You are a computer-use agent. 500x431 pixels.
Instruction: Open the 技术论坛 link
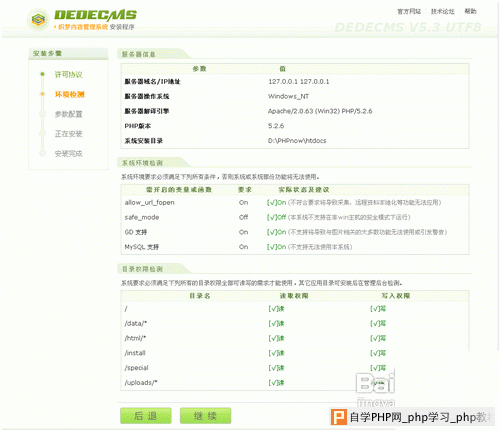tap(443, 11)
